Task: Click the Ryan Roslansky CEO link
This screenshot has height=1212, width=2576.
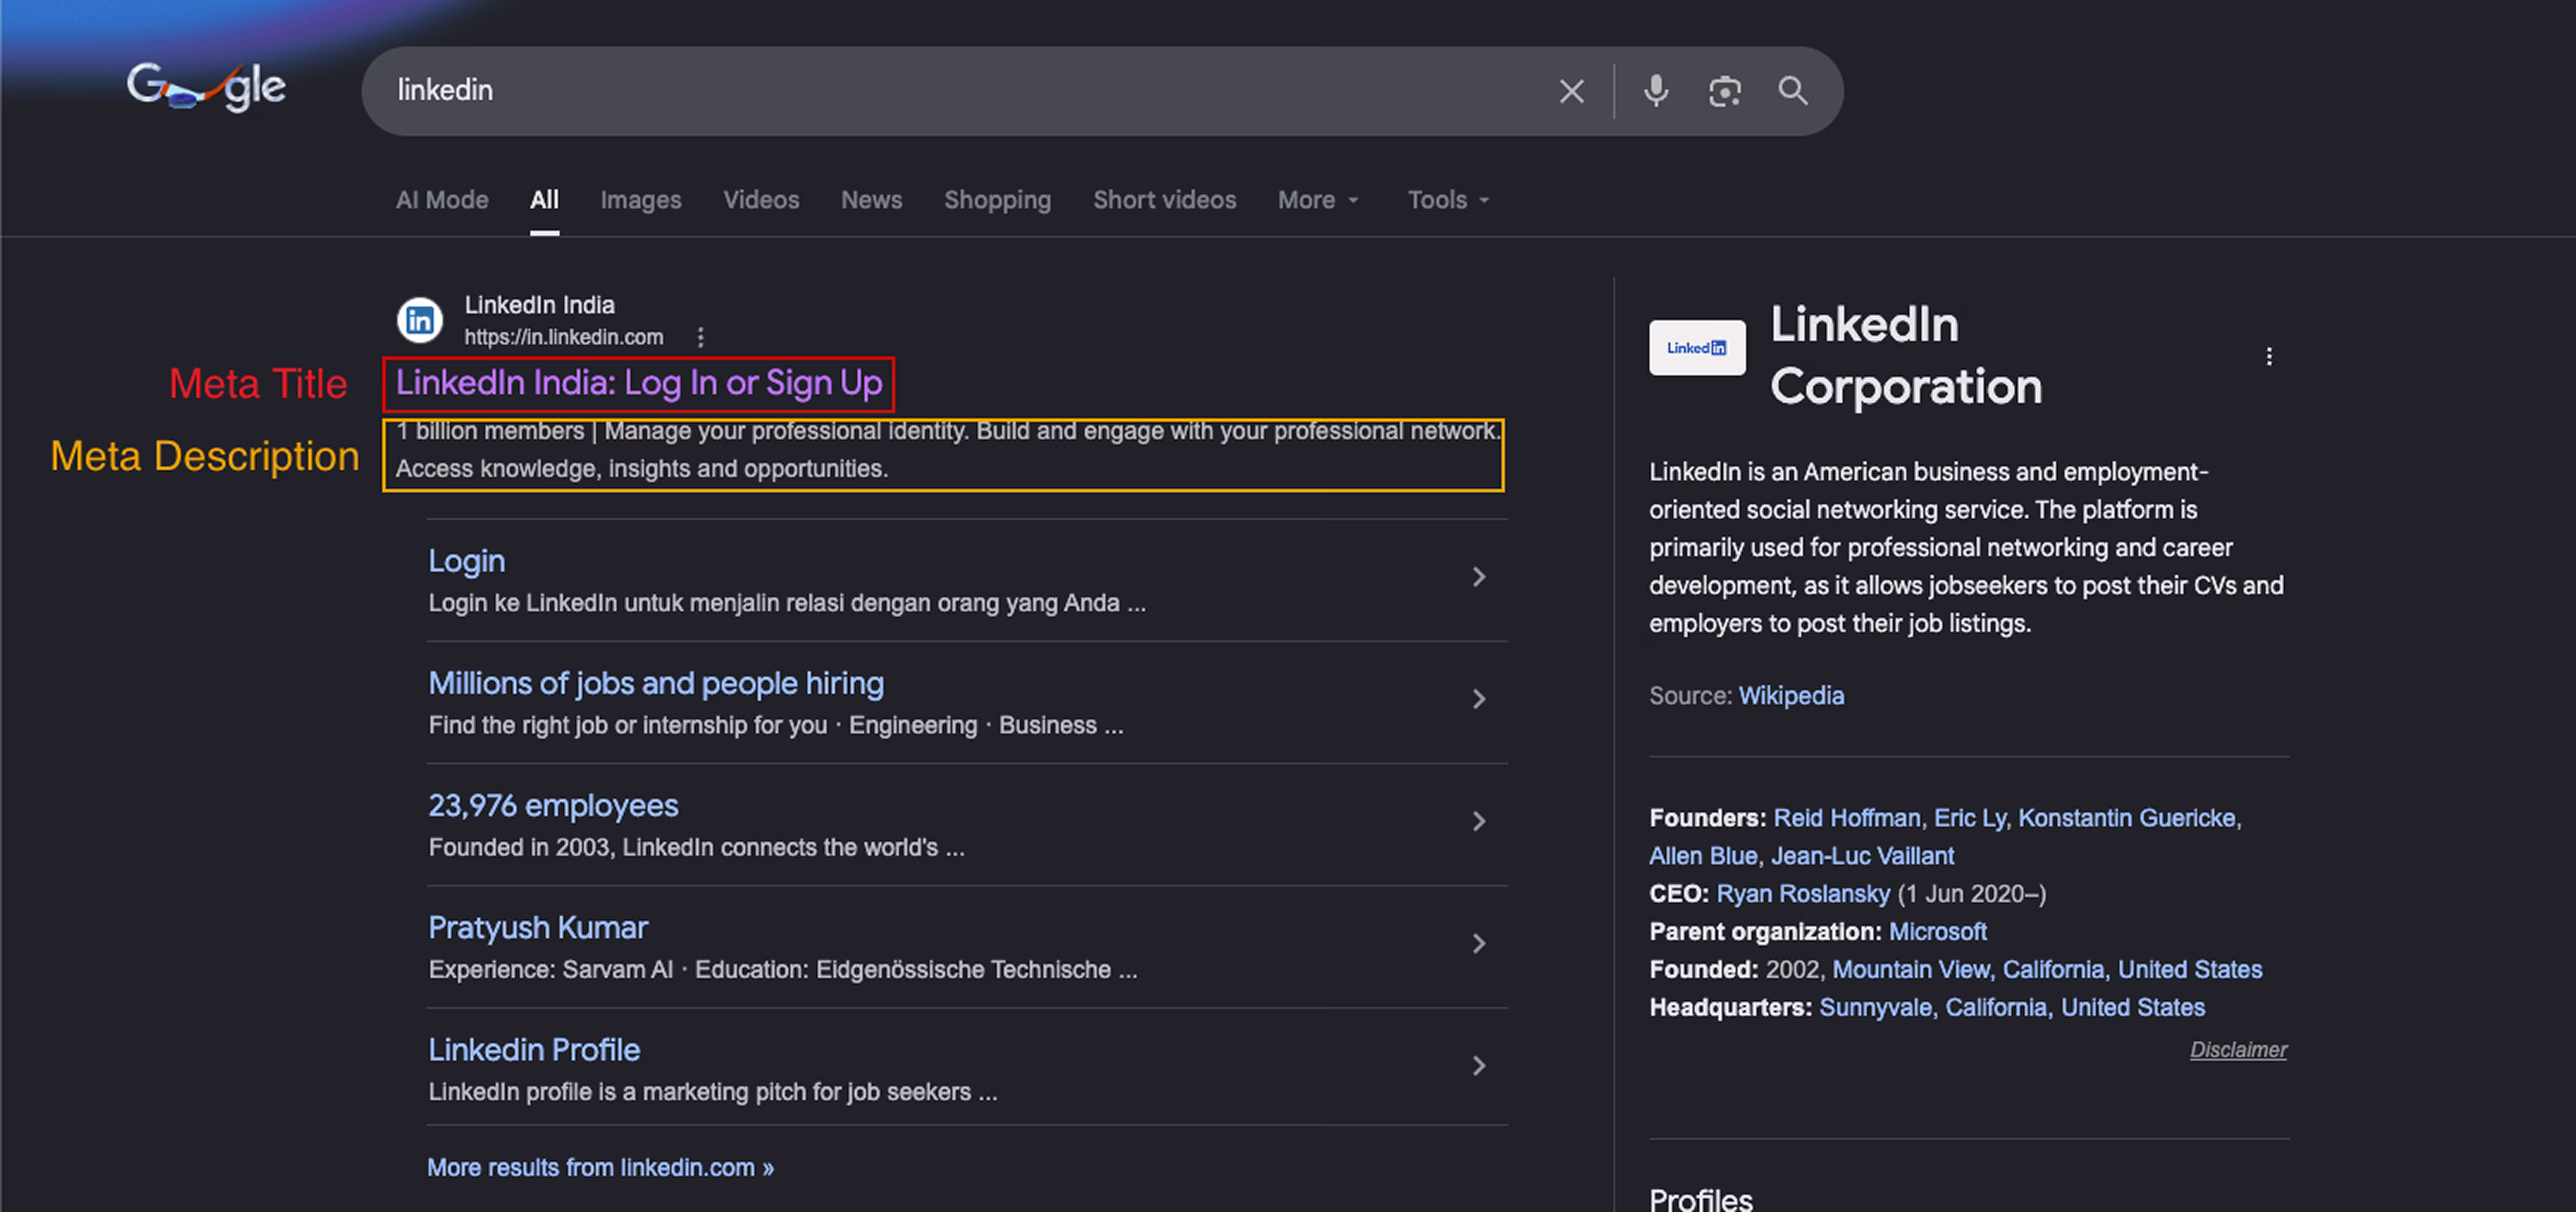Action: 1801,893
